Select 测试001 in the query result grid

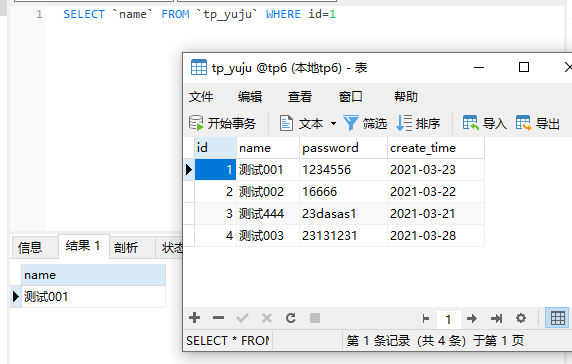pyautogui.click(x=93, y=297)
